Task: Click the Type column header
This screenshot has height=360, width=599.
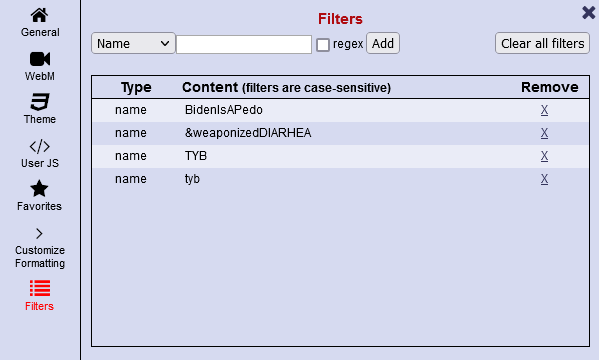Action: point(136,88)
